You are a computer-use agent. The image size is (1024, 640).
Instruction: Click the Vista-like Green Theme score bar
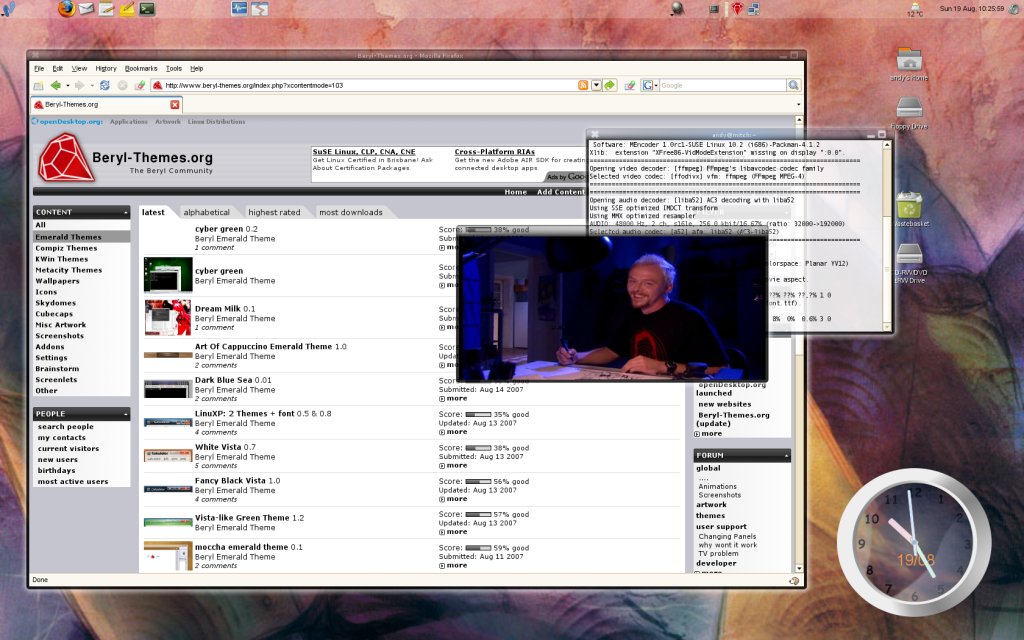(478, 515)
